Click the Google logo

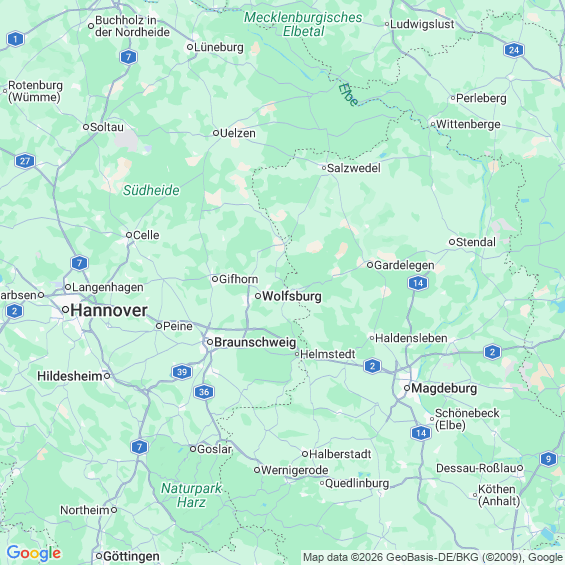pyautogui.click(x=34, y=553)
